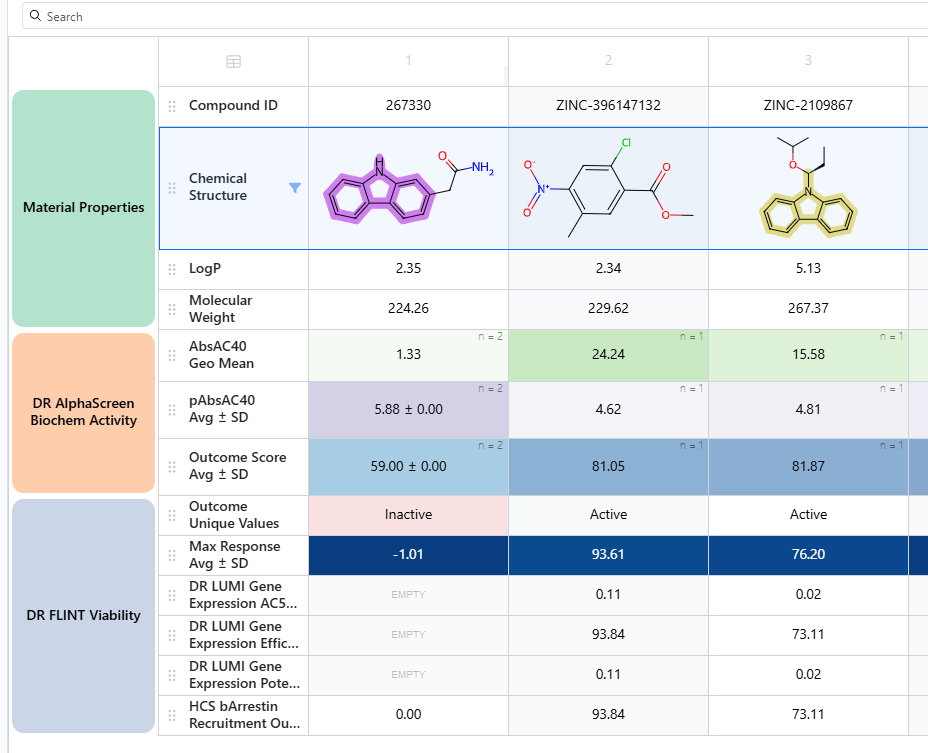Click HCS bArrestin cell 0.00
The image size is (928, 753).
coord(408,715)
